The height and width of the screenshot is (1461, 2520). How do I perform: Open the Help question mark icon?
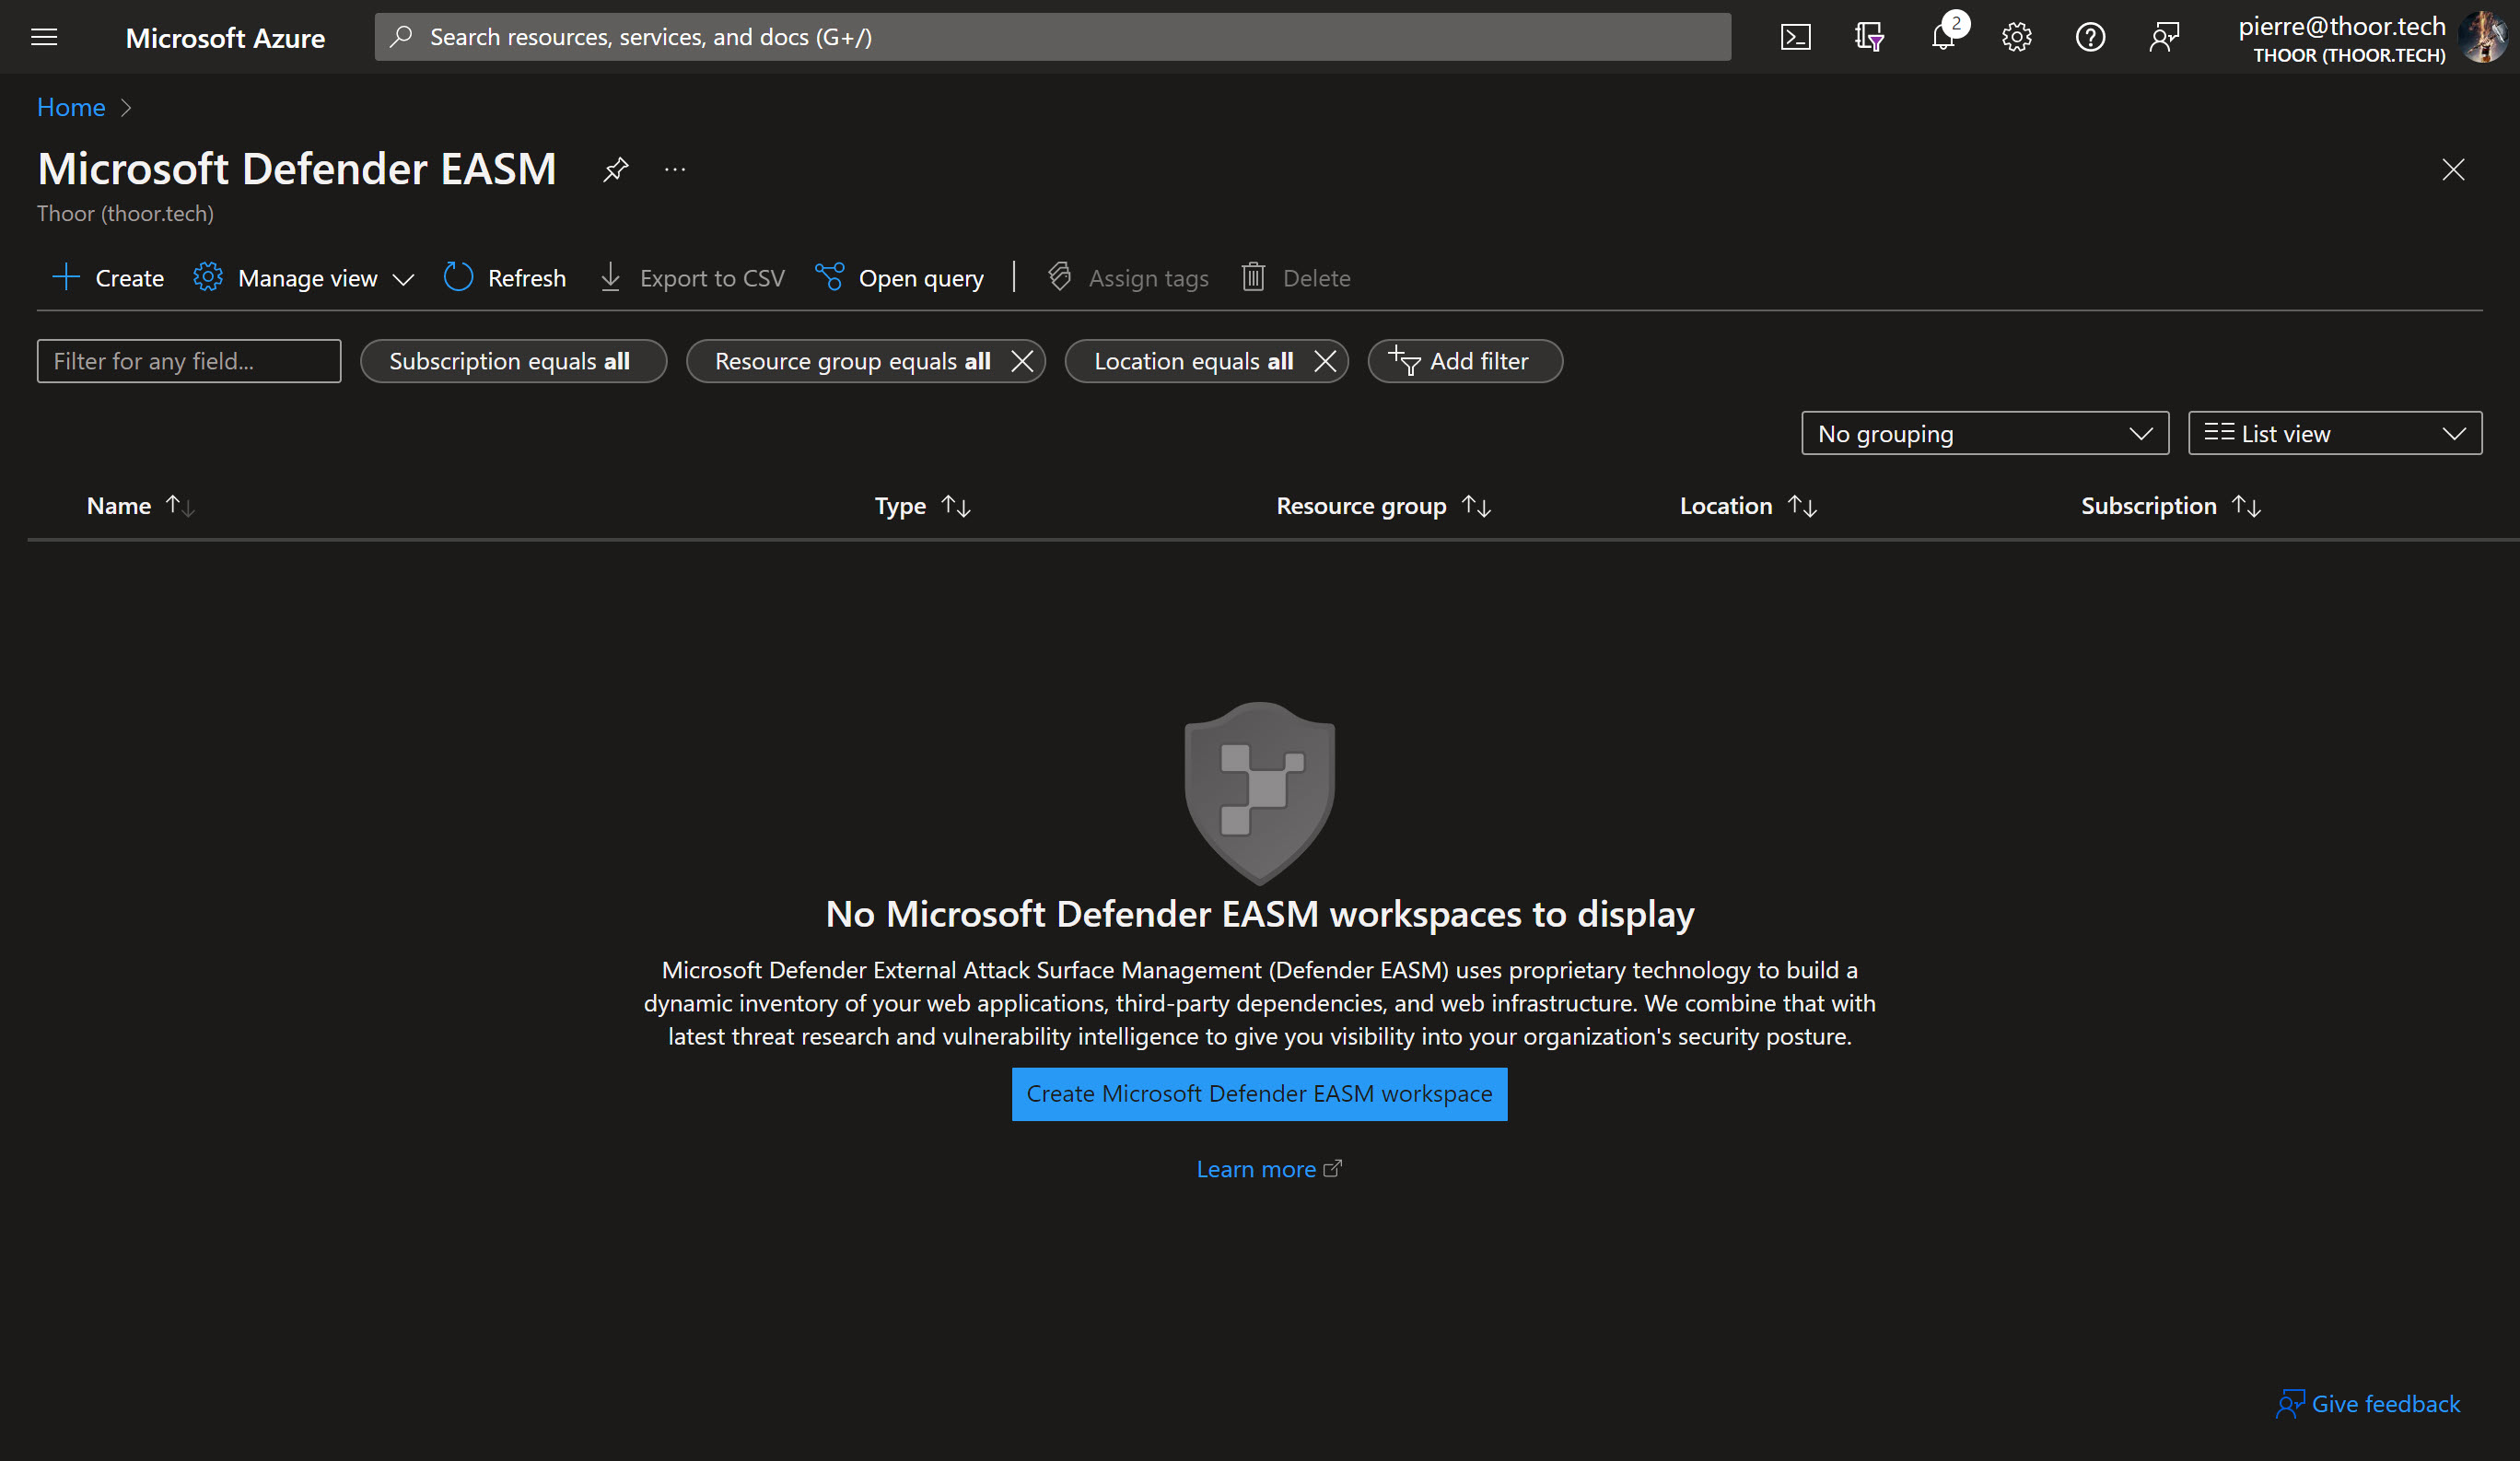tap(2090, 37)
